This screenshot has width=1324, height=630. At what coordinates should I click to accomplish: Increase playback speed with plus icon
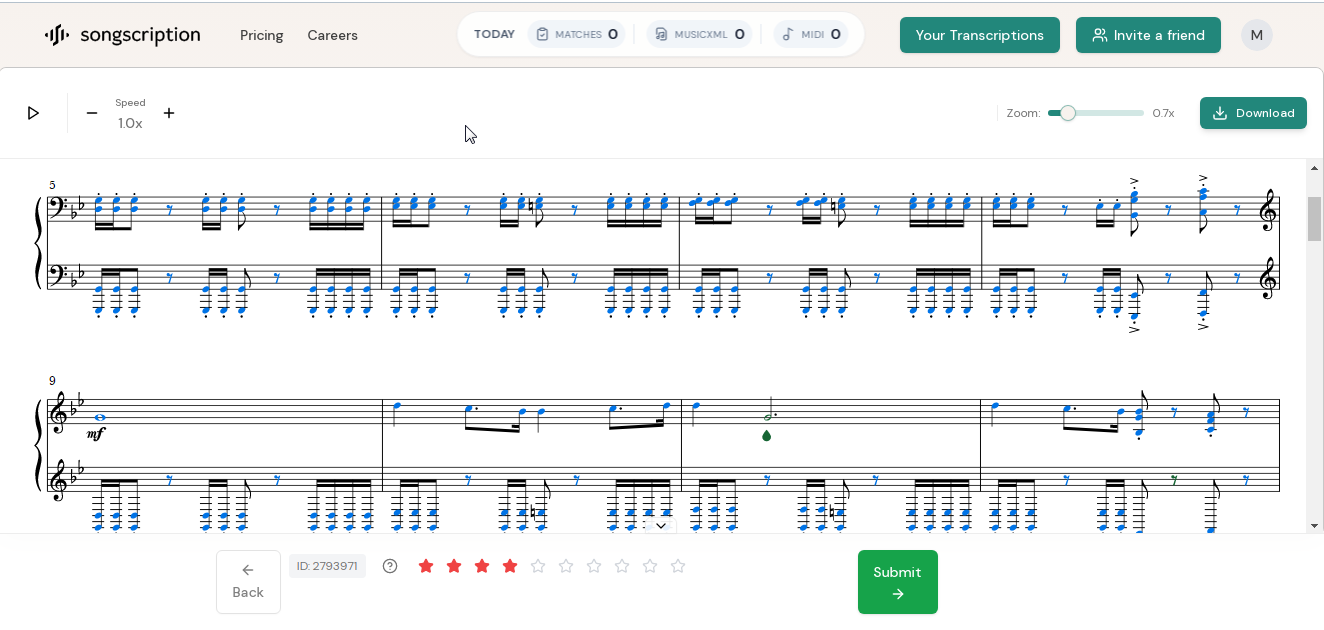pos(169,113)
